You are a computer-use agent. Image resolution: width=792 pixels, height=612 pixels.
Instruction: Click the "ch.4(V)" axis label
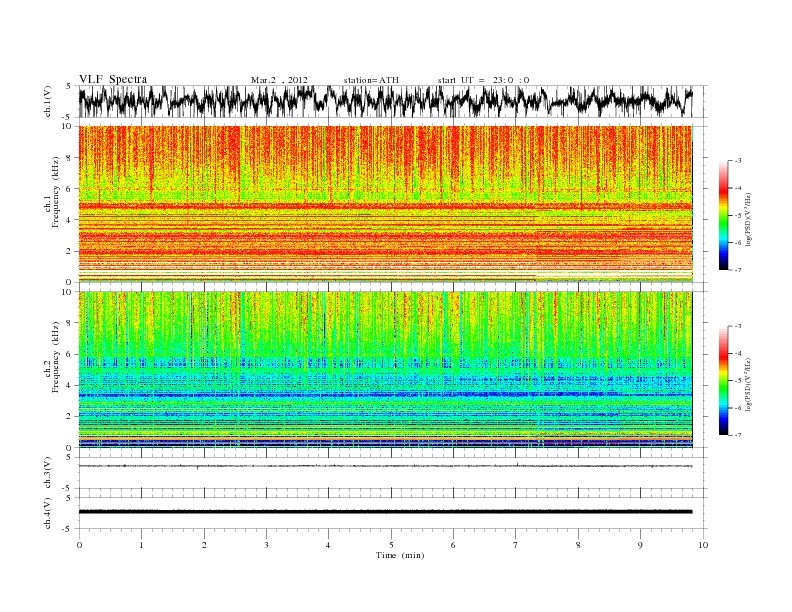click(47, 513)
